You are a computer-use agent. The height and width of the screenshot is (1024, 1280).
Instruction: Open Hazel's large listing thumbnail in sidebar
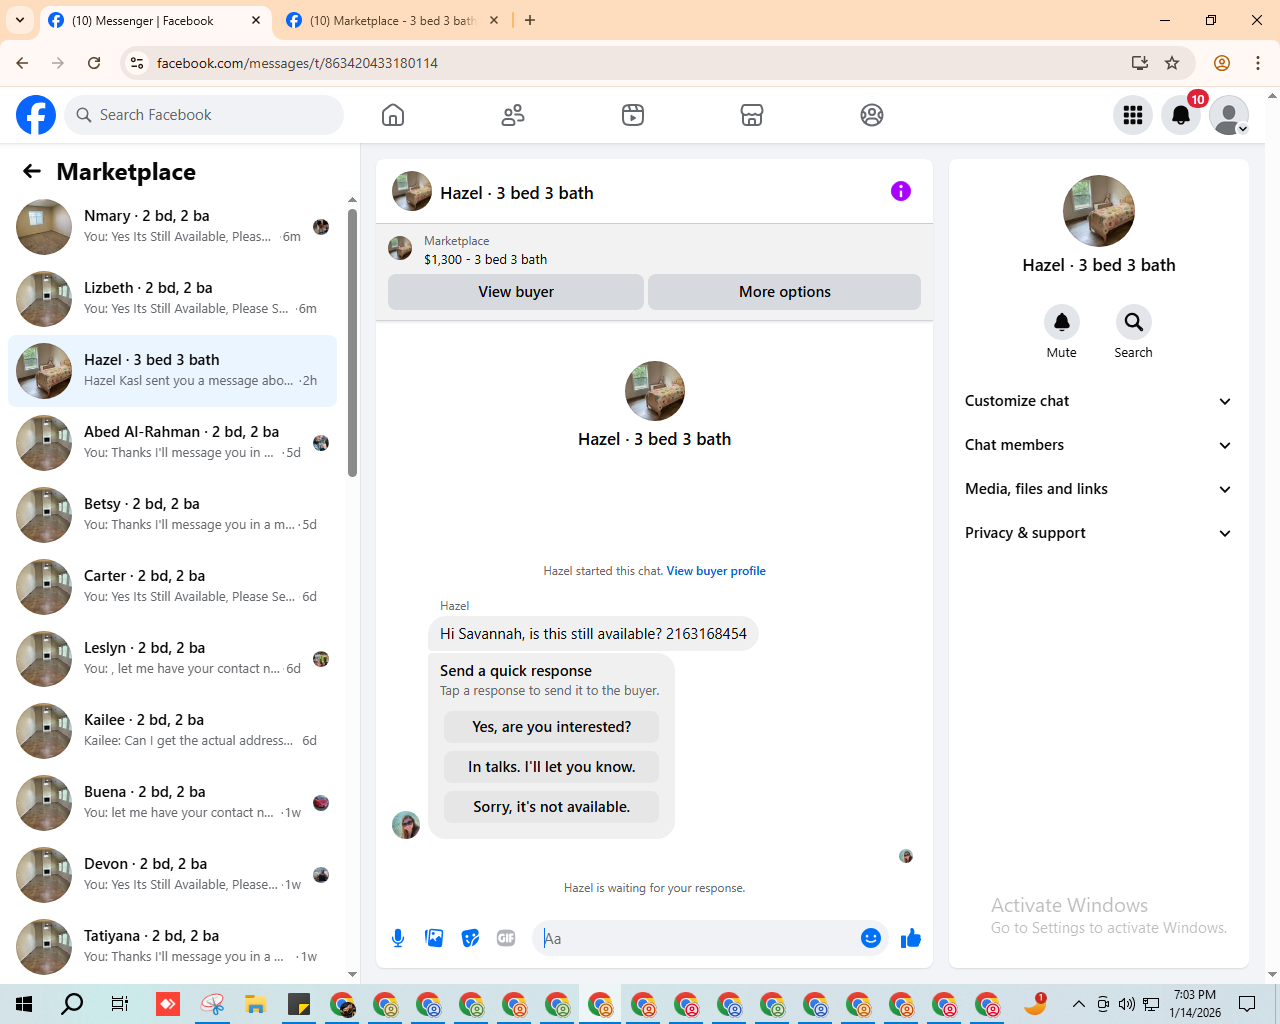[1099, 211]
